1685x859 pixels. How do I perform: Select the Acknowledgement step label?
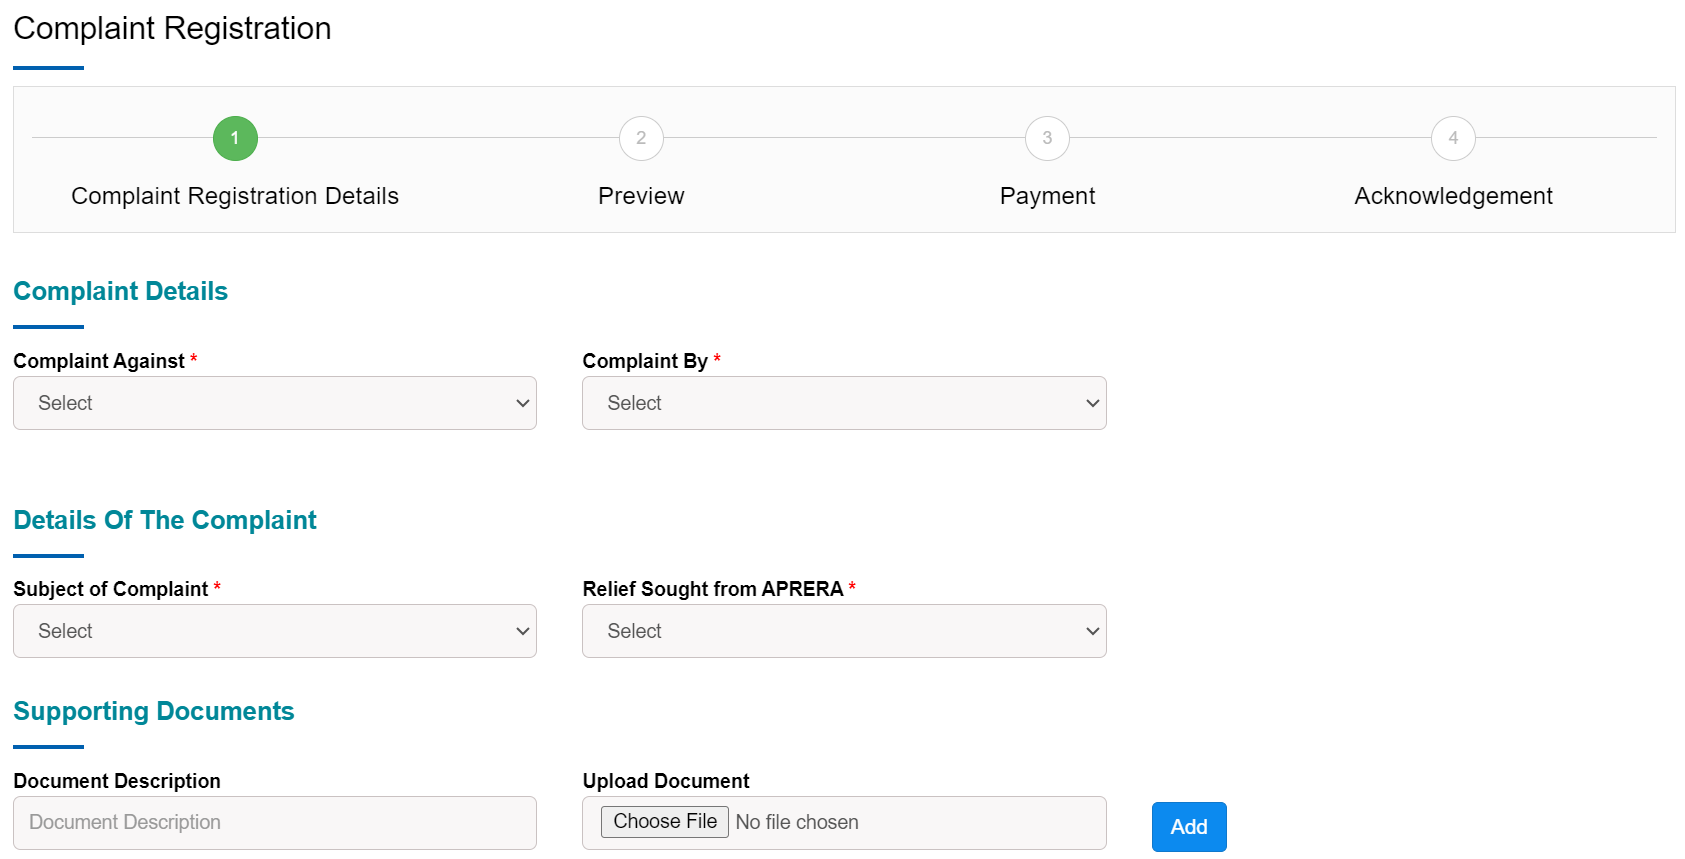tap(1453, 196)
